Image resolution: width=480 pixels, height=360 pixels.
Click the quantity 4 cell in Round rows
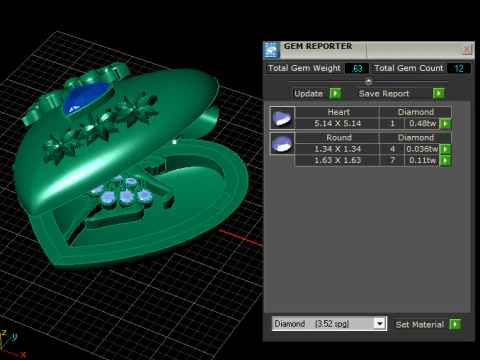(x=392, y=149)
